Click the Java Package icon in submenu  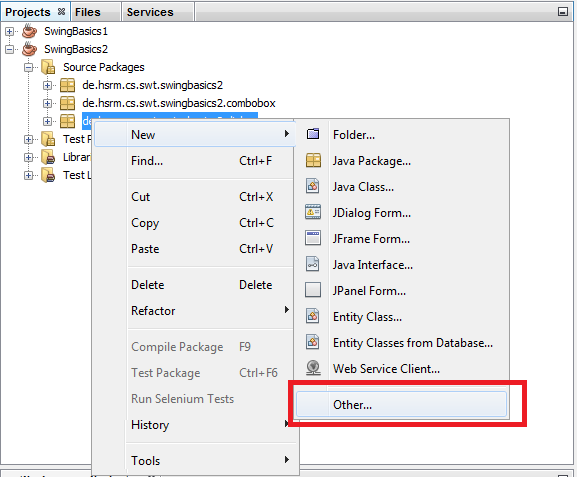coord(313,160)
